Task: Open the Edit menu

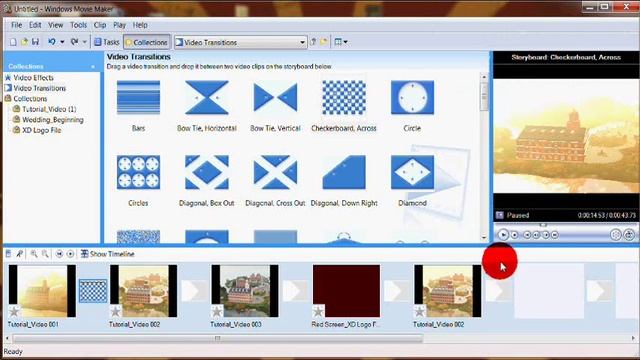Action: [x=35, y=25]
